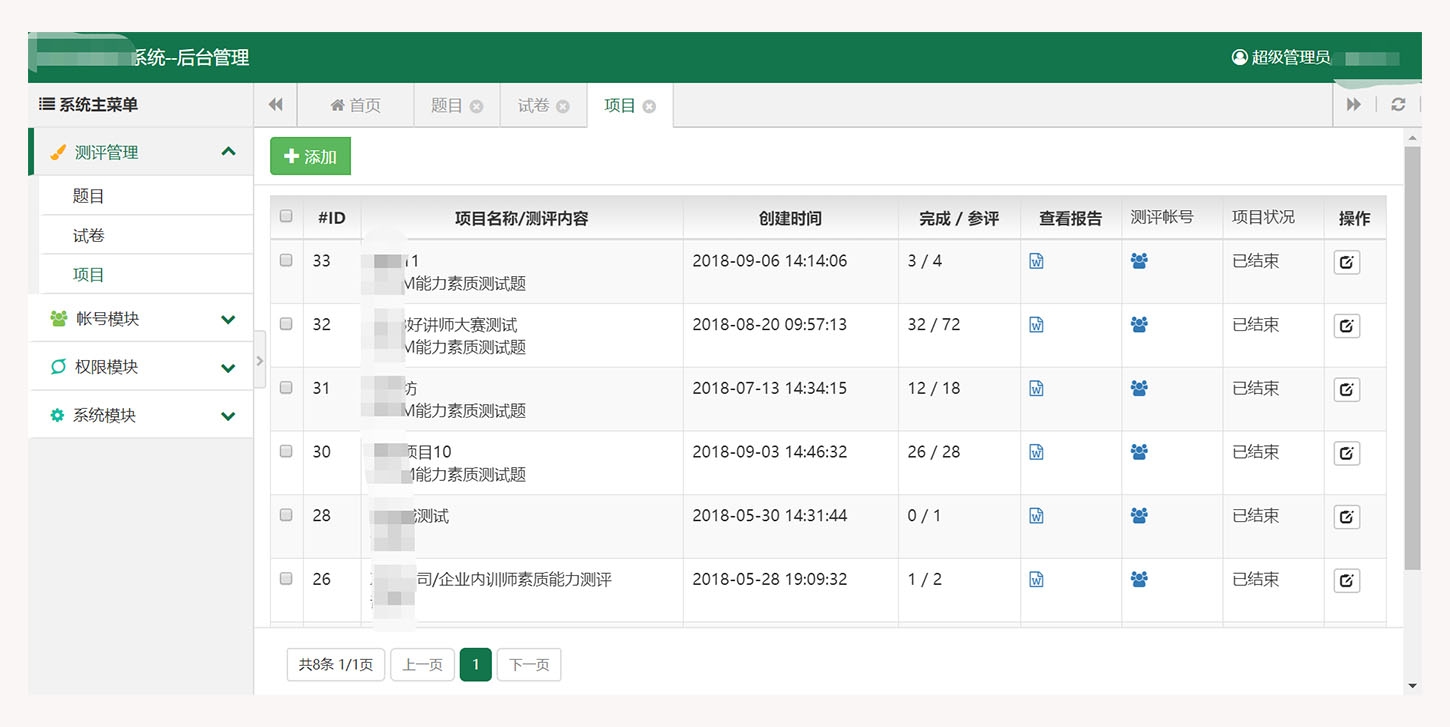Image resolution: width=1450 pixels, height=727 pixels.
Task: Click the green 添加 button
Action: tap(310, 157)
